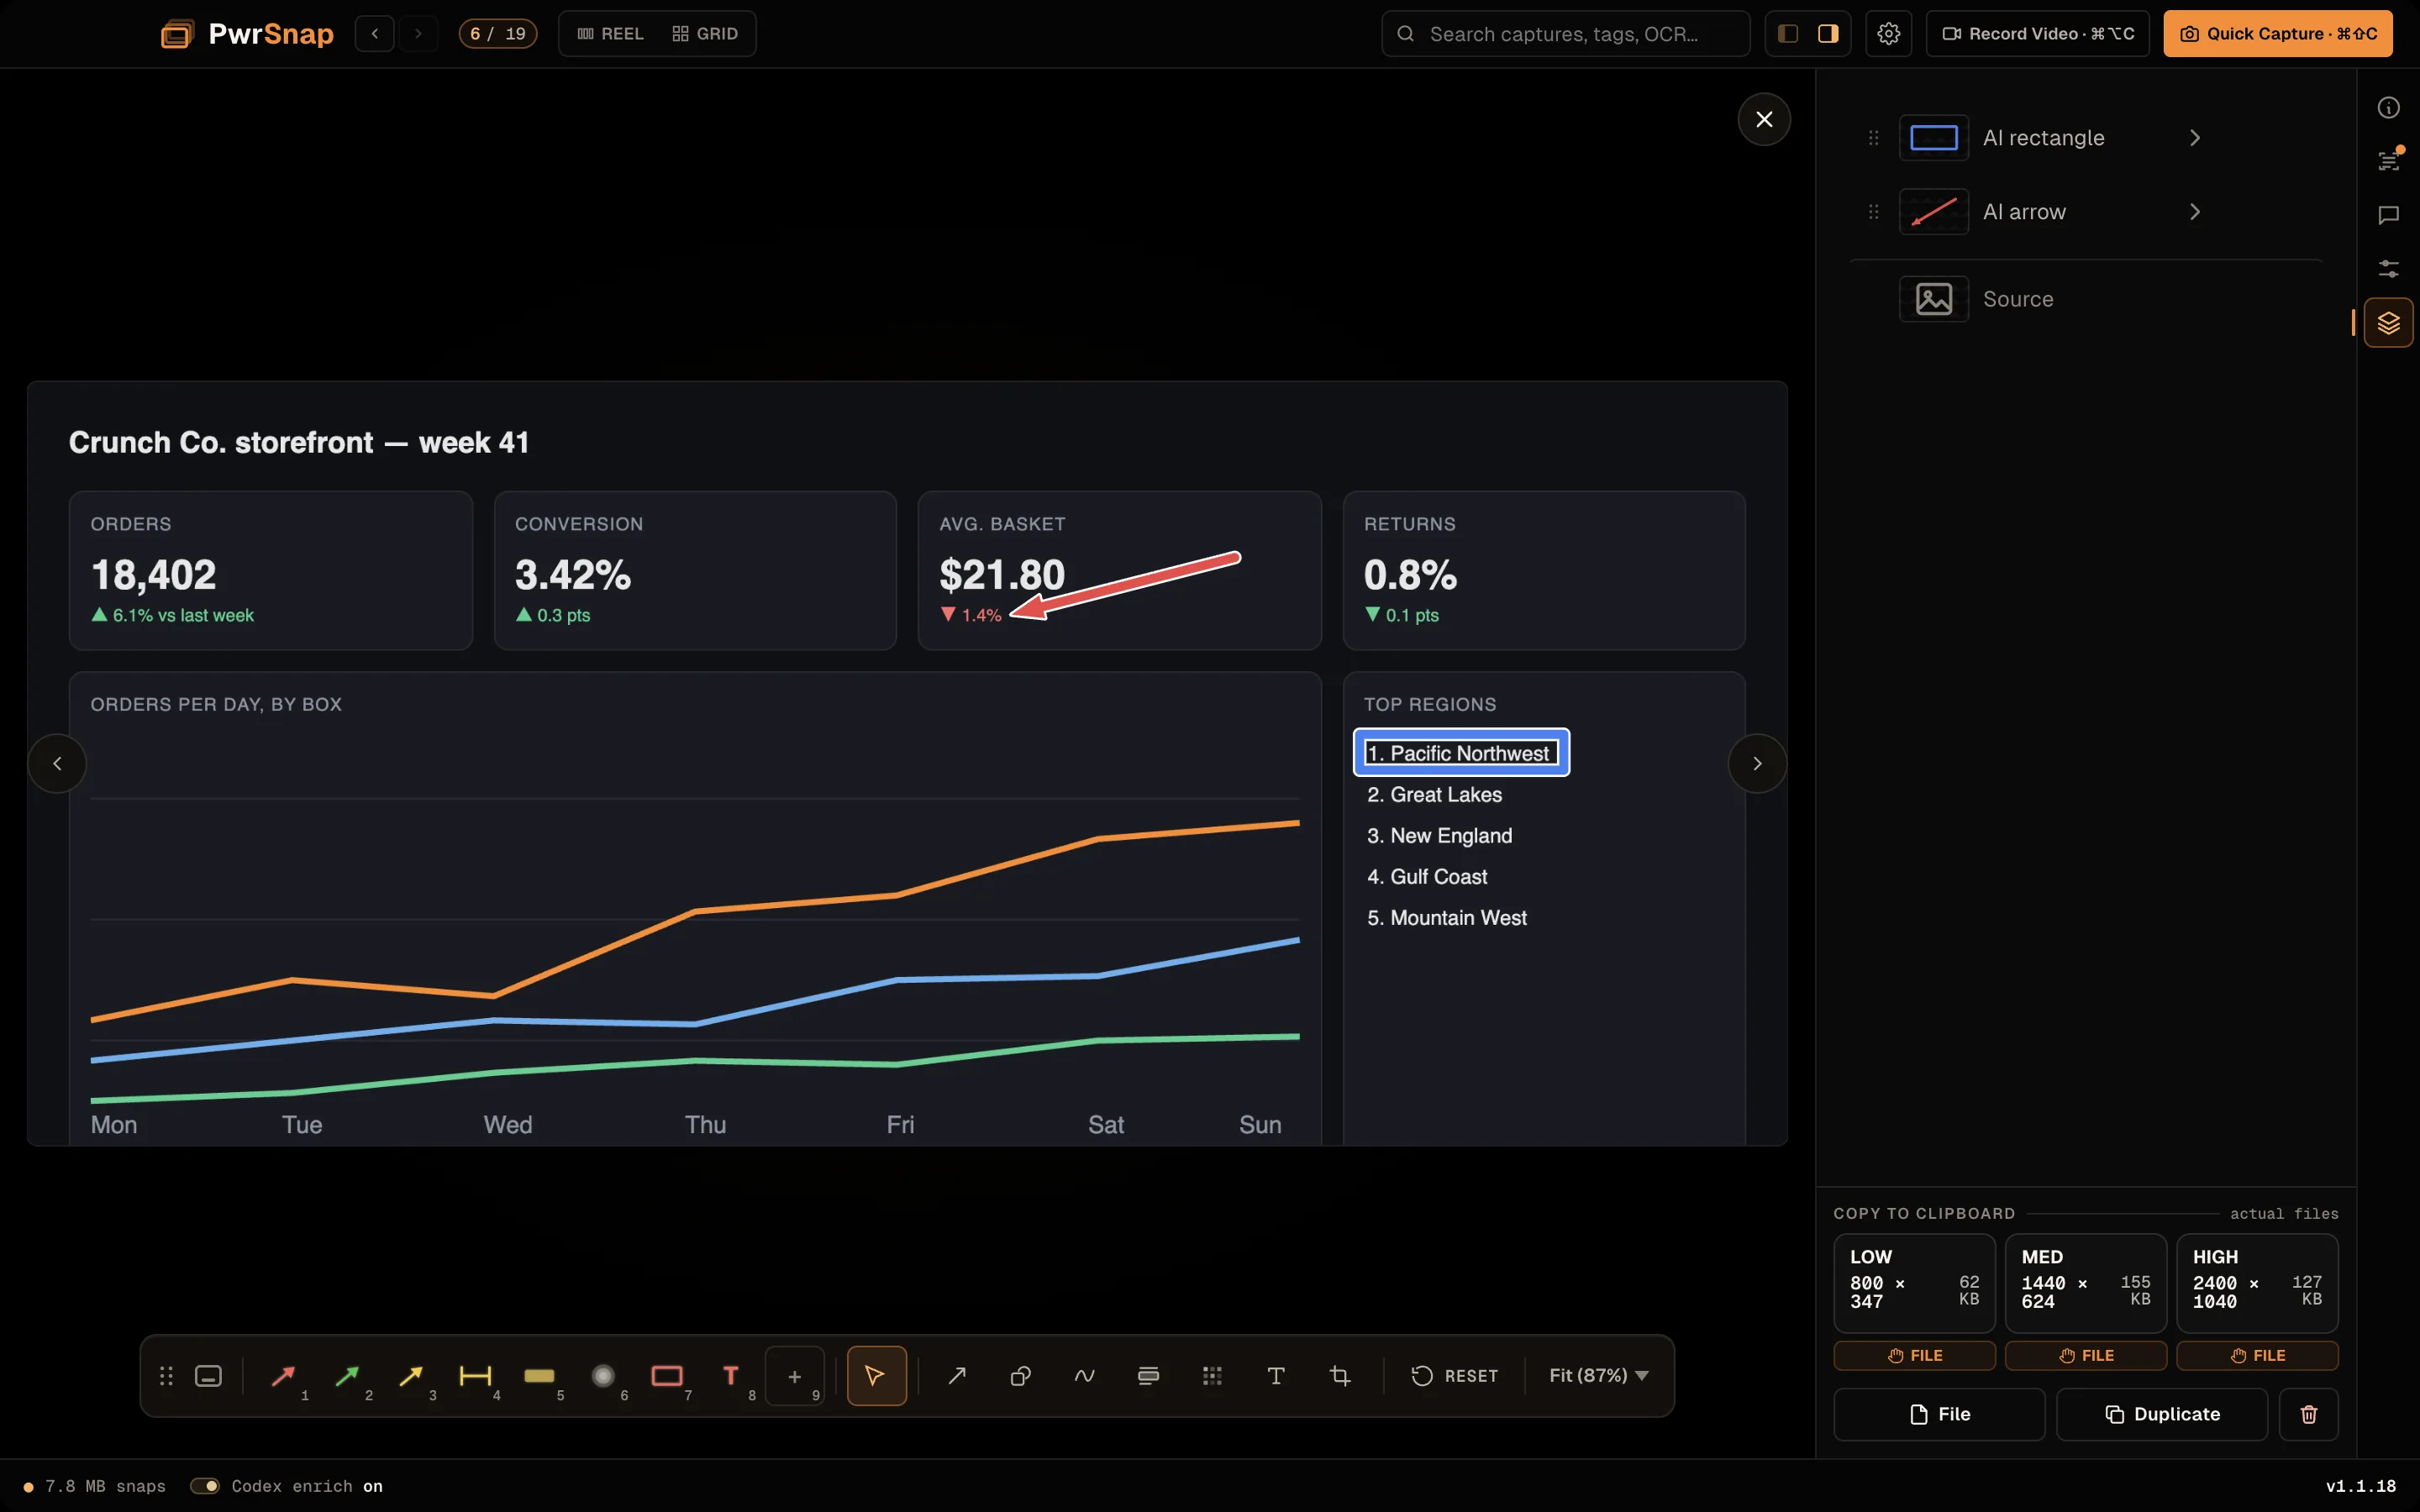
Task: Focus the search captures field
Action: click(x=1566, y=34)
